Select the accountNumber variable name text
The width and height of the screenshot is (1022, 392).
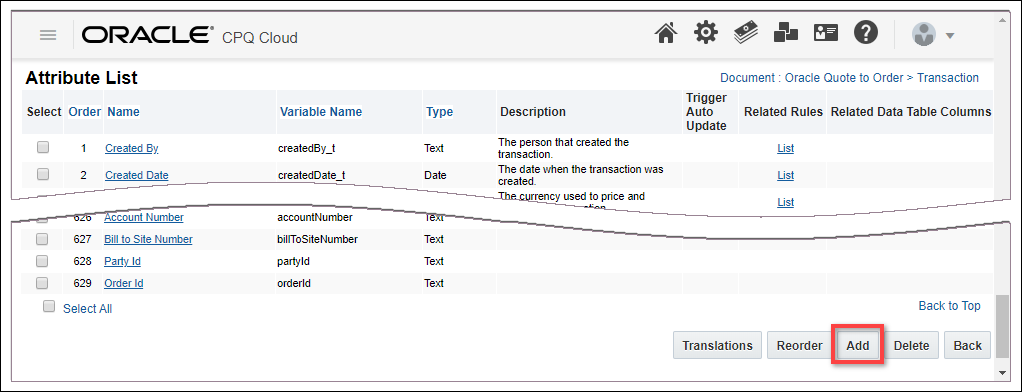click(315, 217)
